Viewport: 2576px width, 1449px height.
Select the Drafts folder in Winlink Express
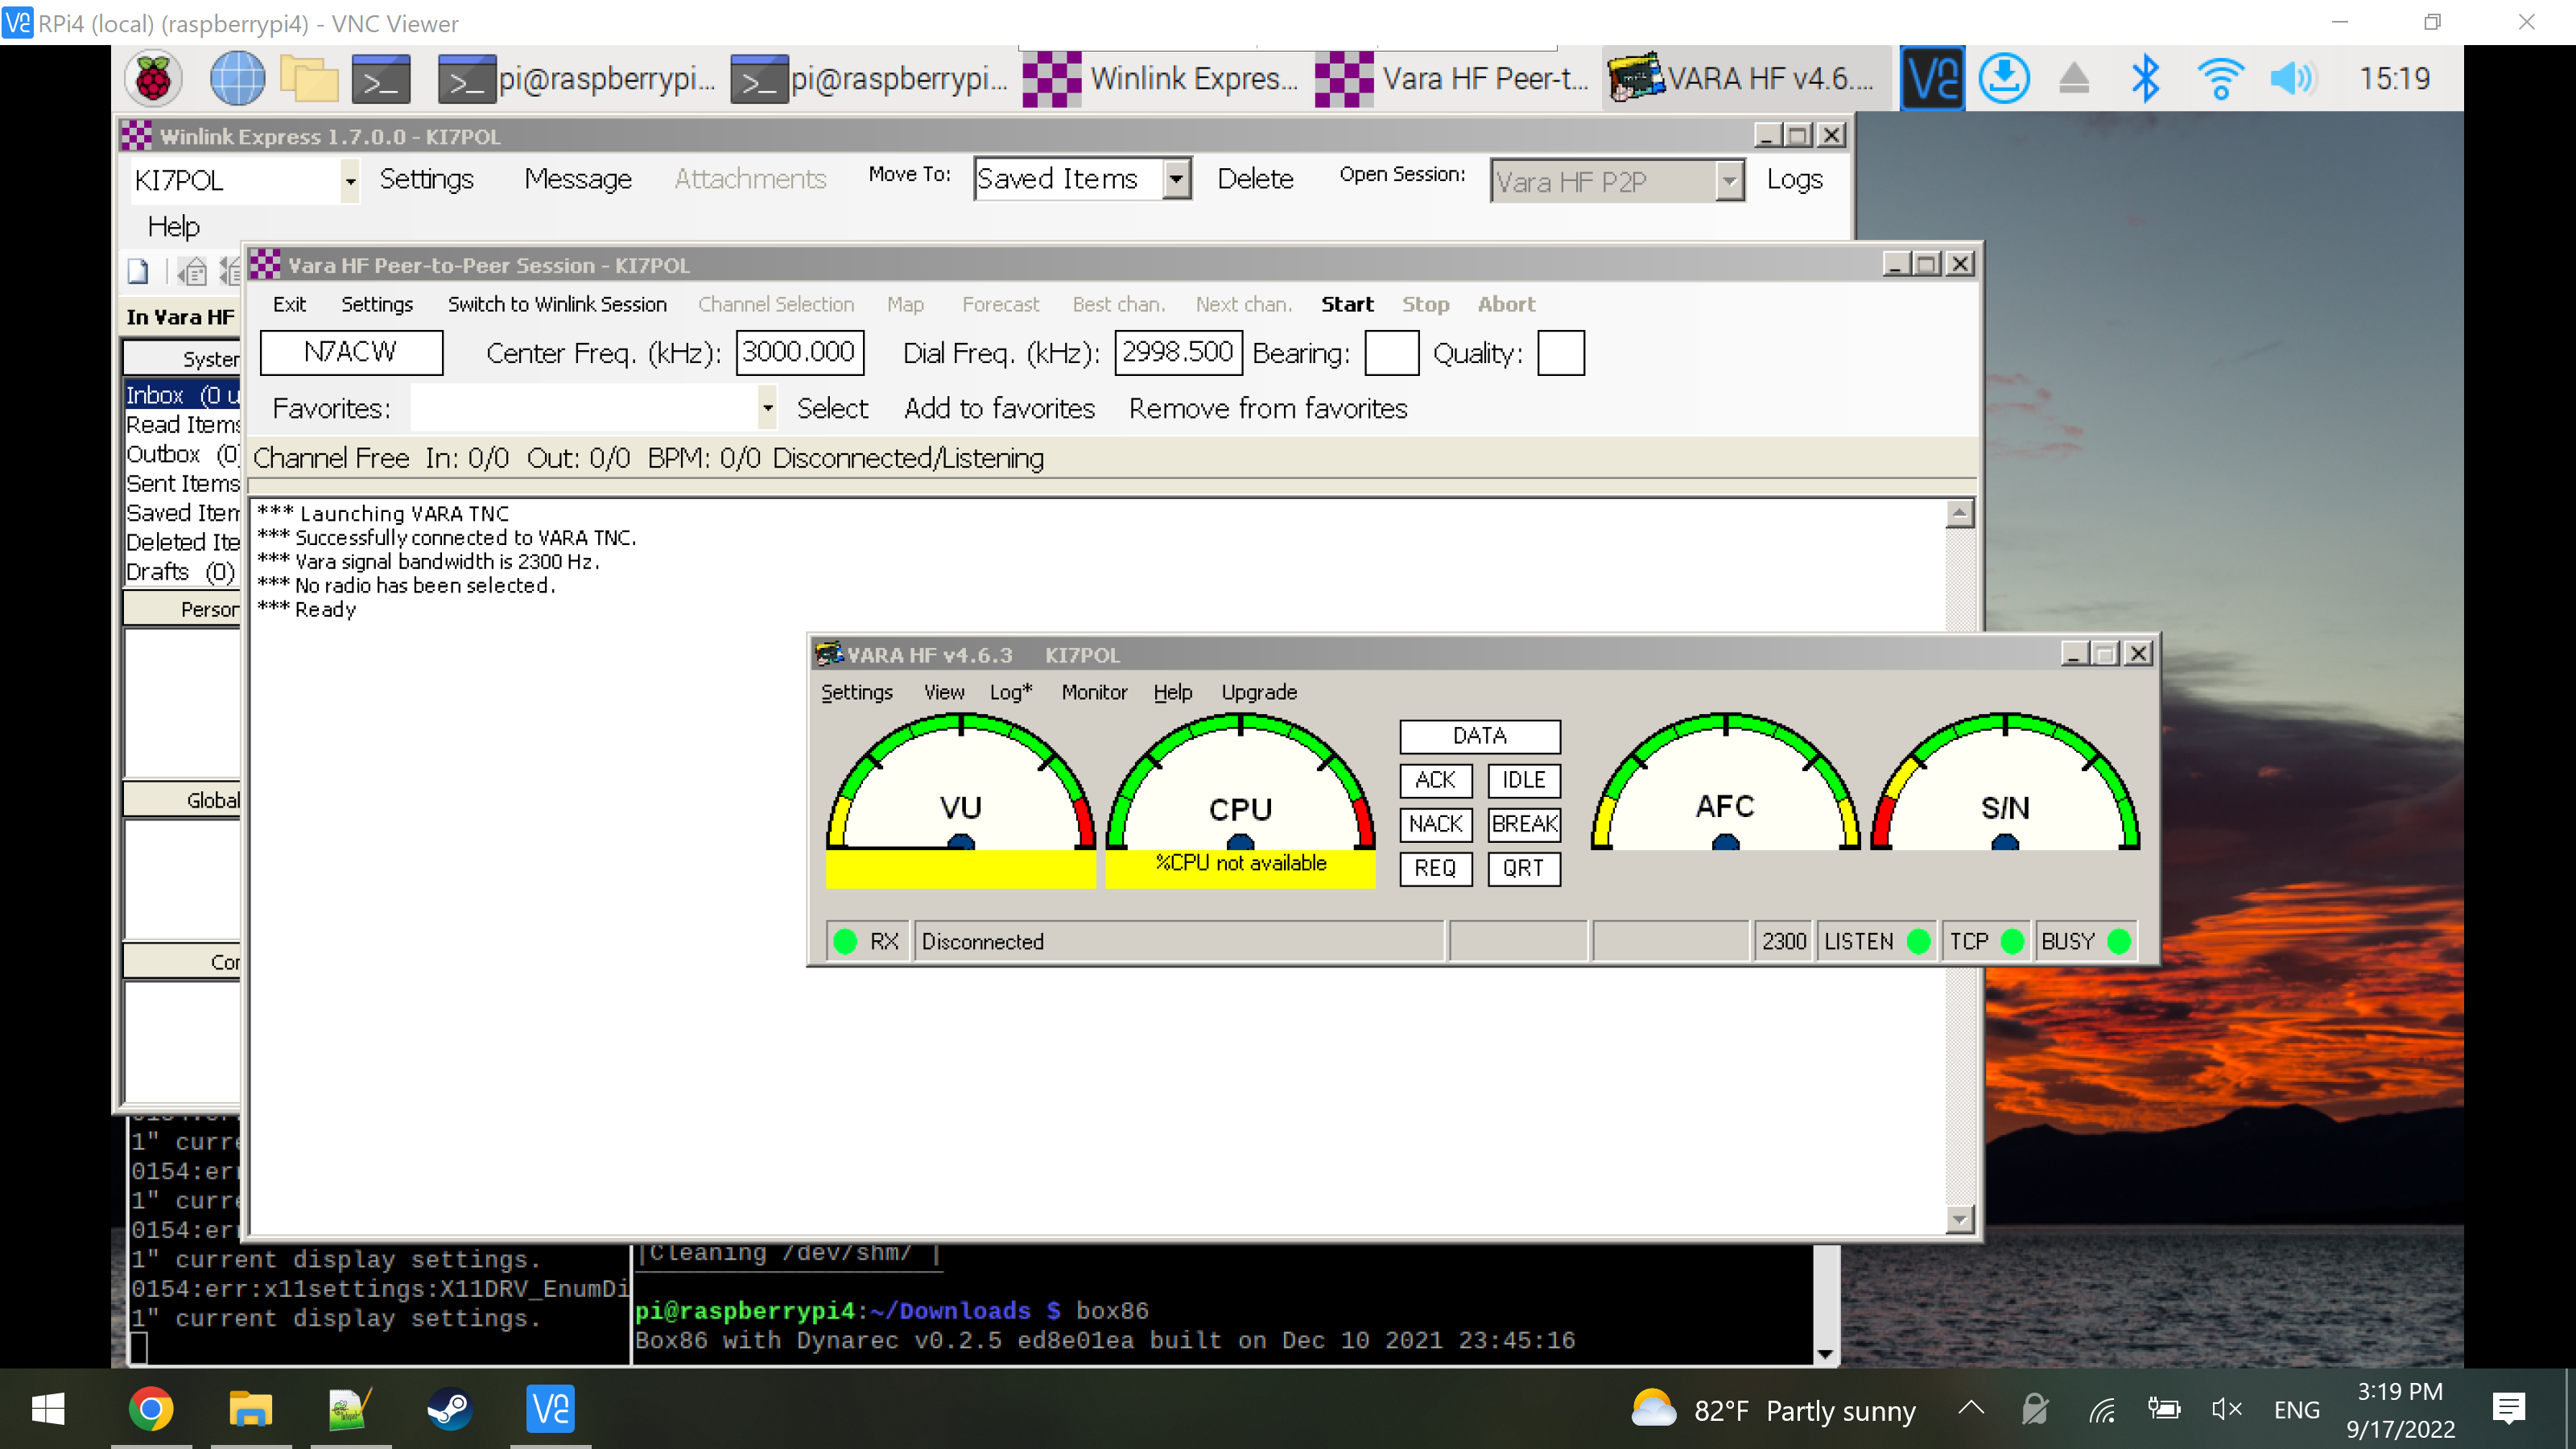click(x=182, y=572)
